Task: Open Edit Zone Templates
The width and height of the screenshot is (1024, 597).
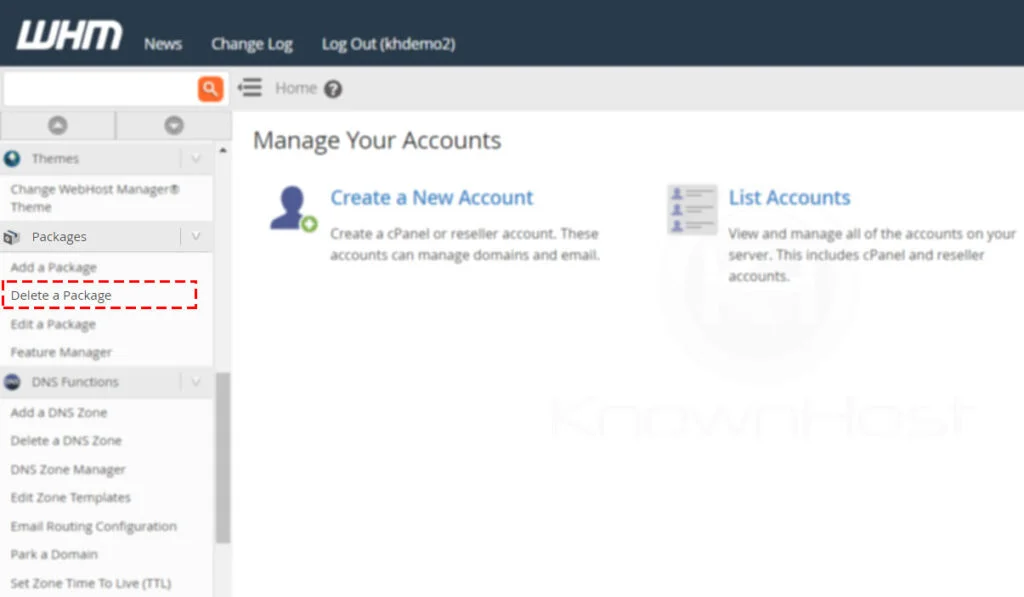Action: (71, 498)
